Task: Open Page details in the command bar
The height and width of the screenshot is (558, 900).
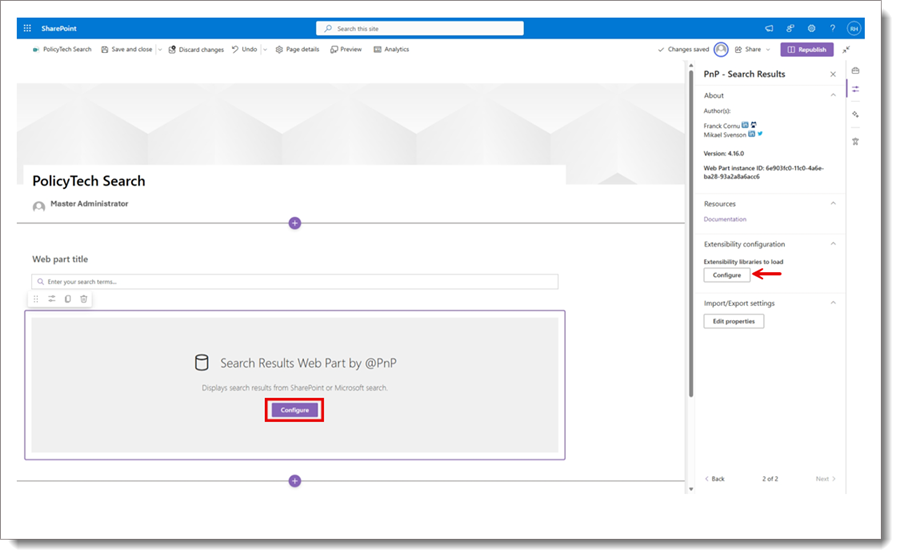Action: coord(297,49)
